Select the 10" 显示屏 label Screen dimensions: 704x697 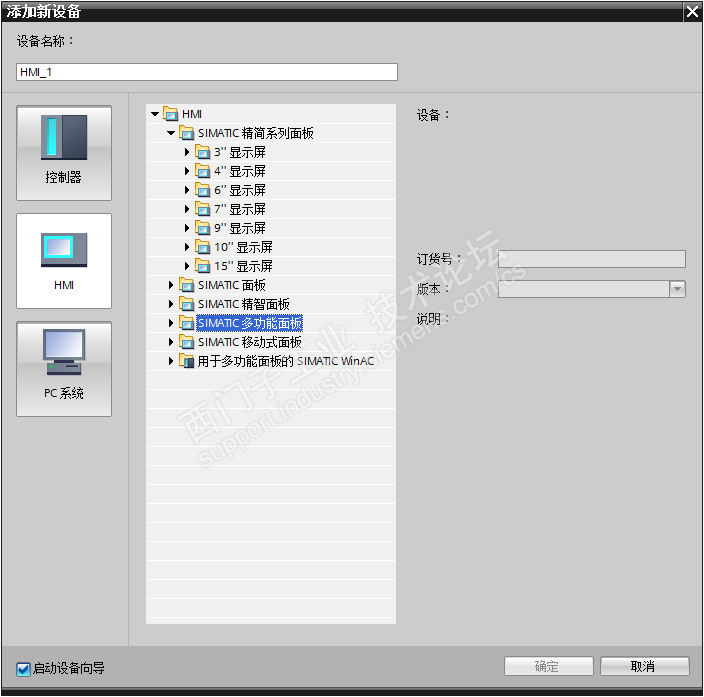243,247
